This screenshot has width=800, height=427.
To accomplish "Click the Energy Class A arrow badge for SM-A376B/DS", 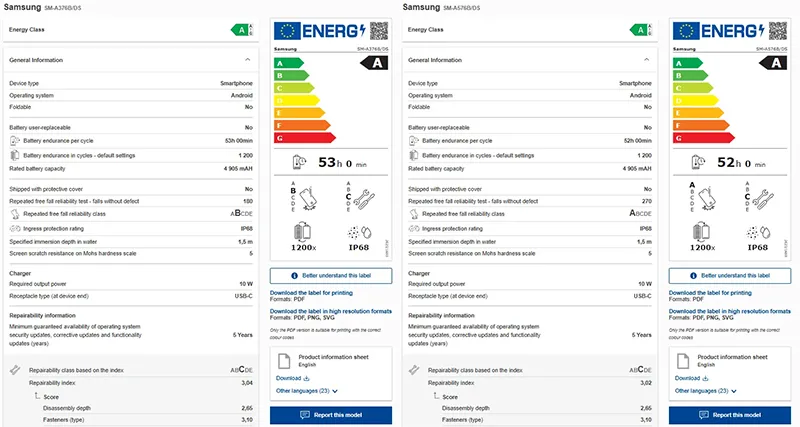I will [x=241, y=30].
